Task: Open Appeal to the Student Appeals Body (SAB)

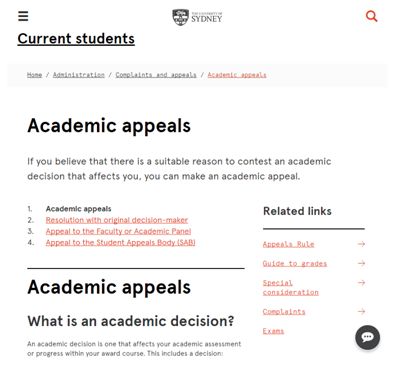Action: tap(121, 243)
